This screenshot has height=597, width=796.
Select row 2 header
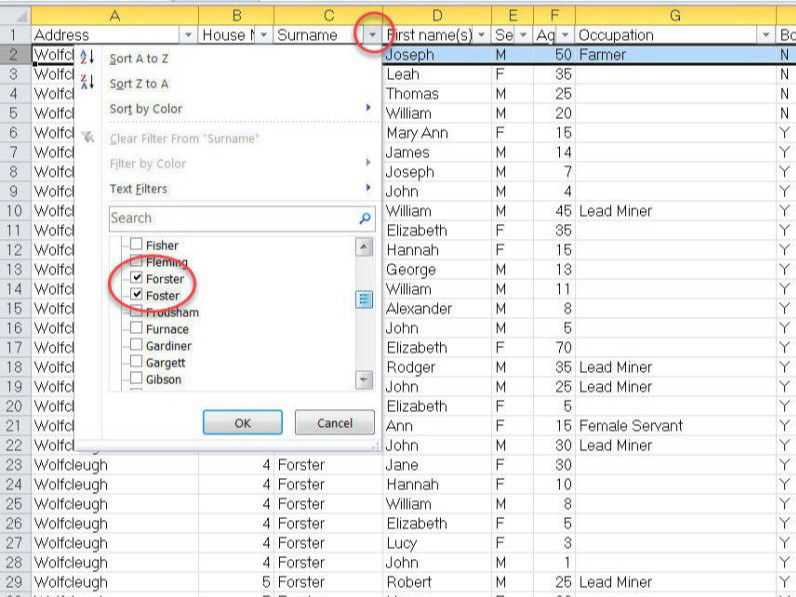[15, 55]
